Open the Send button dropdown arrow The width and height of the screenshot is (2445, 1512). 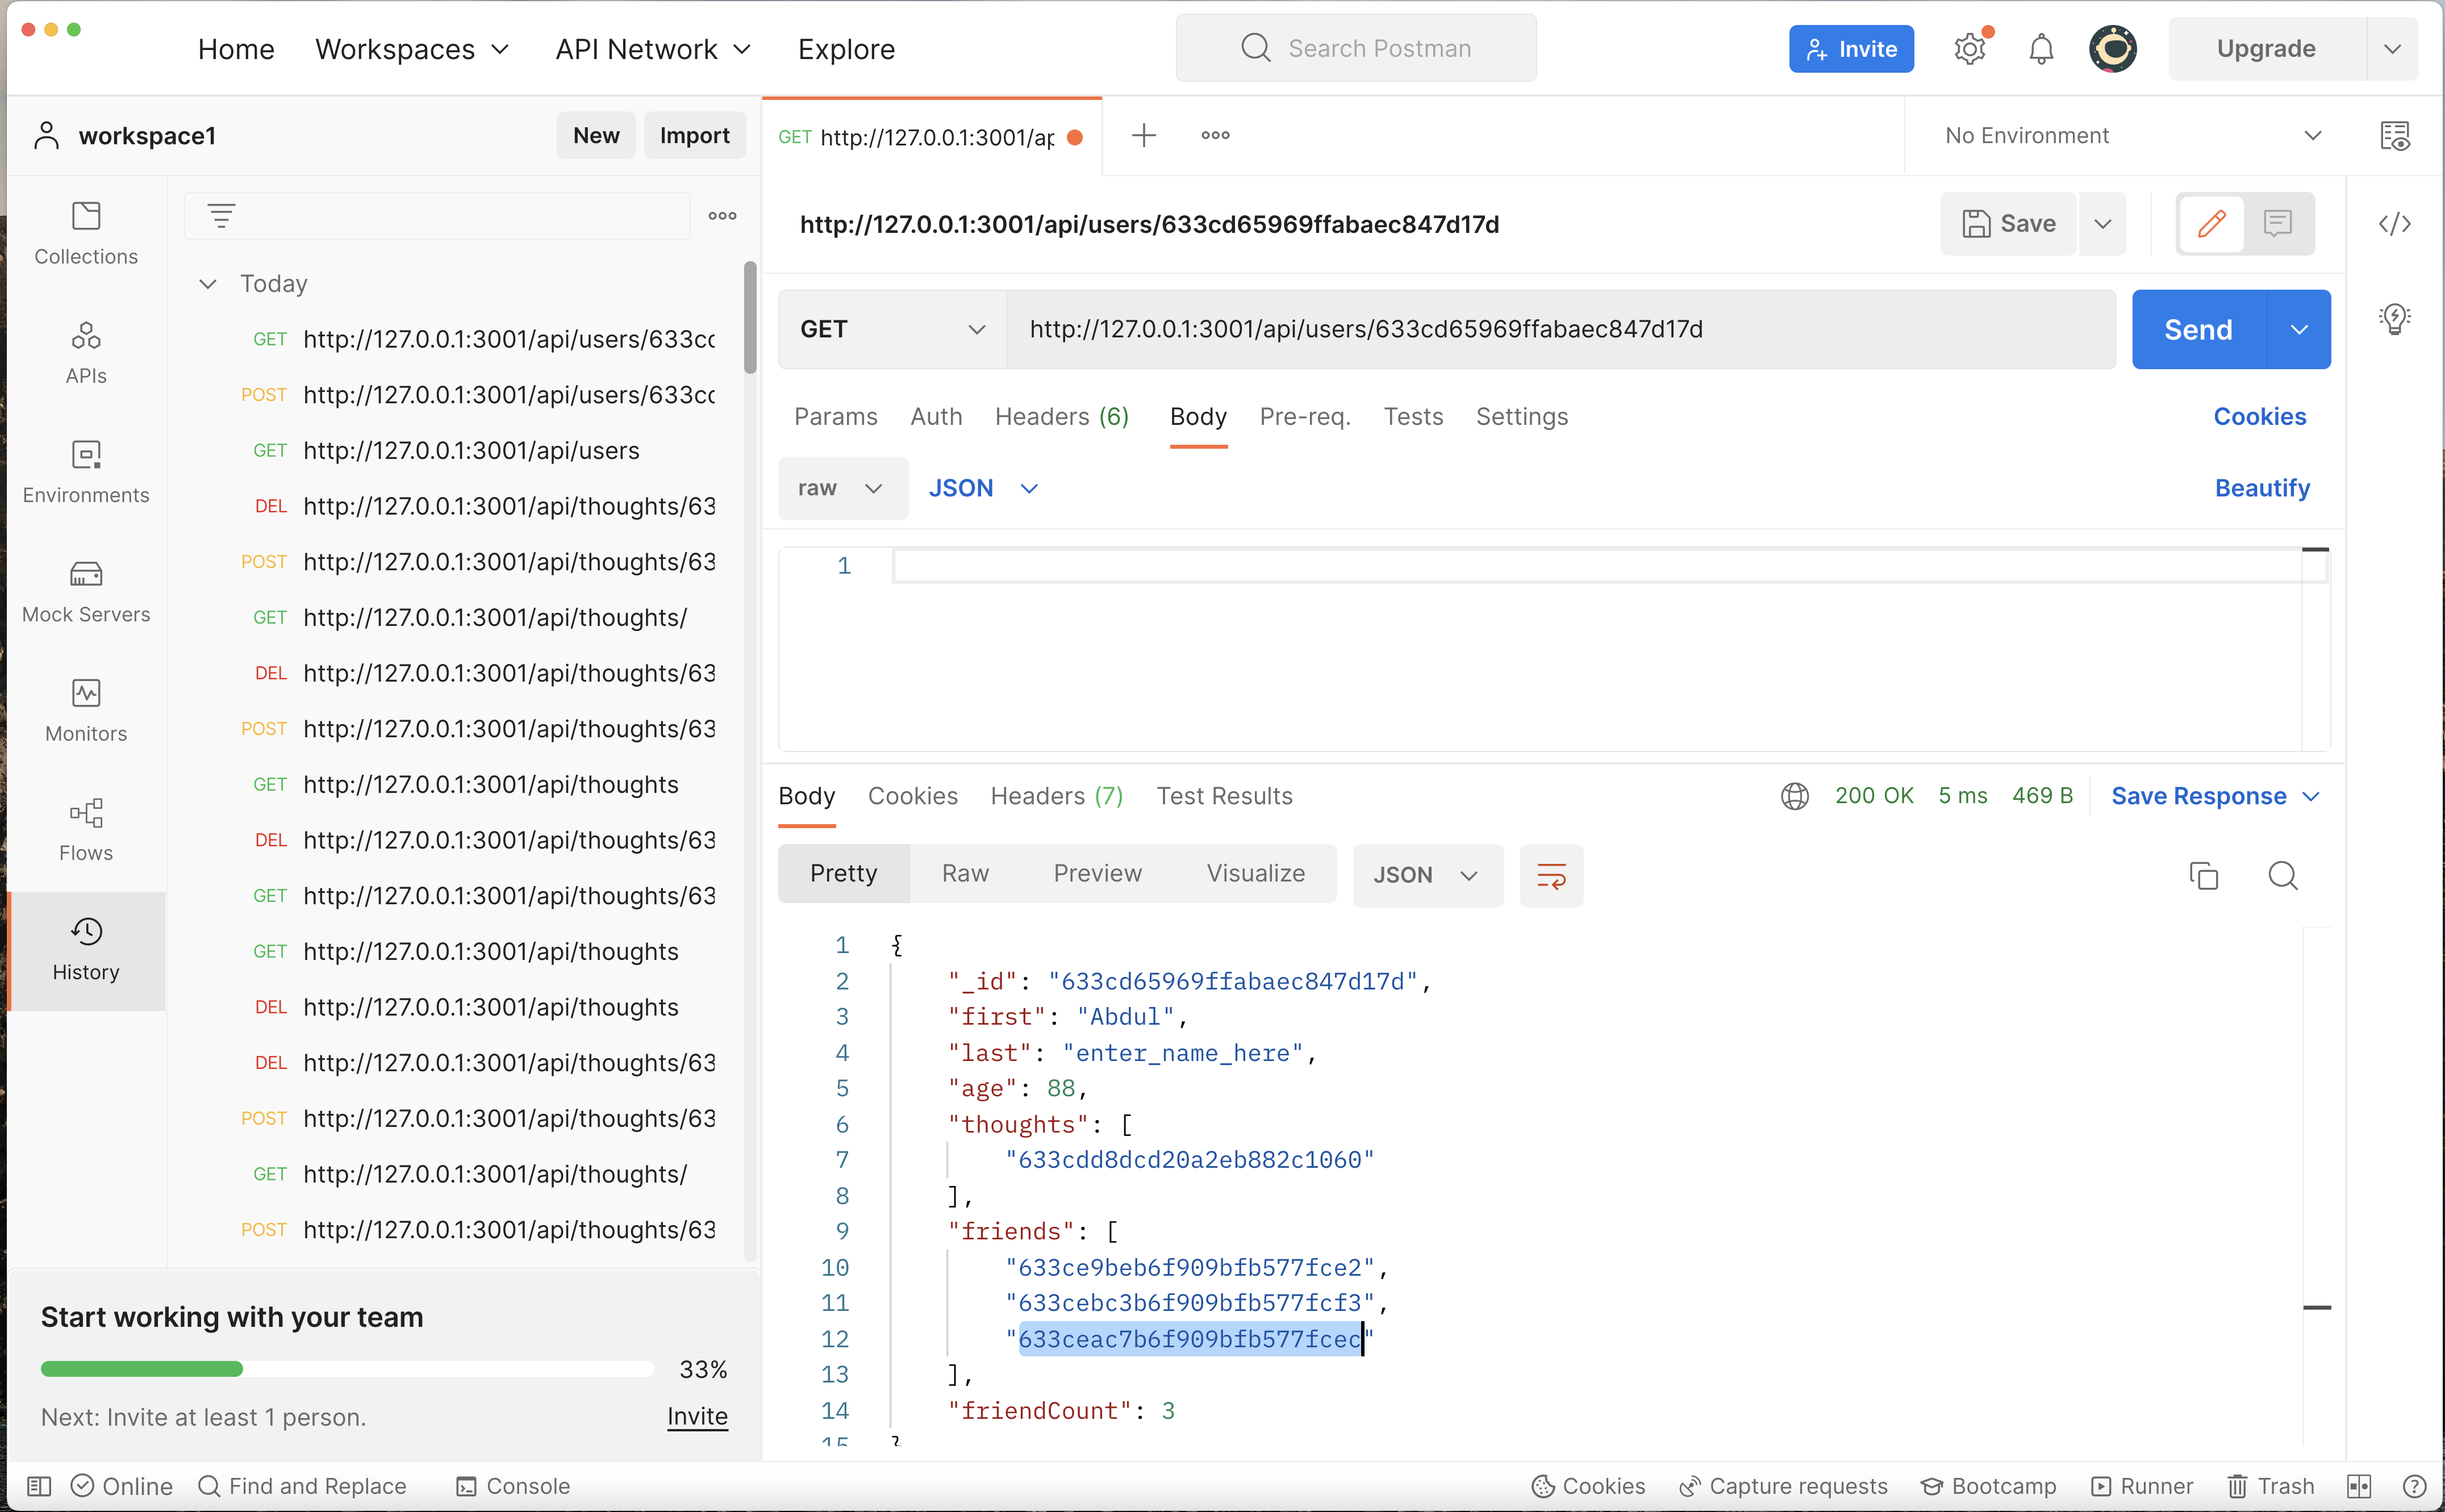pos(2299,329)
